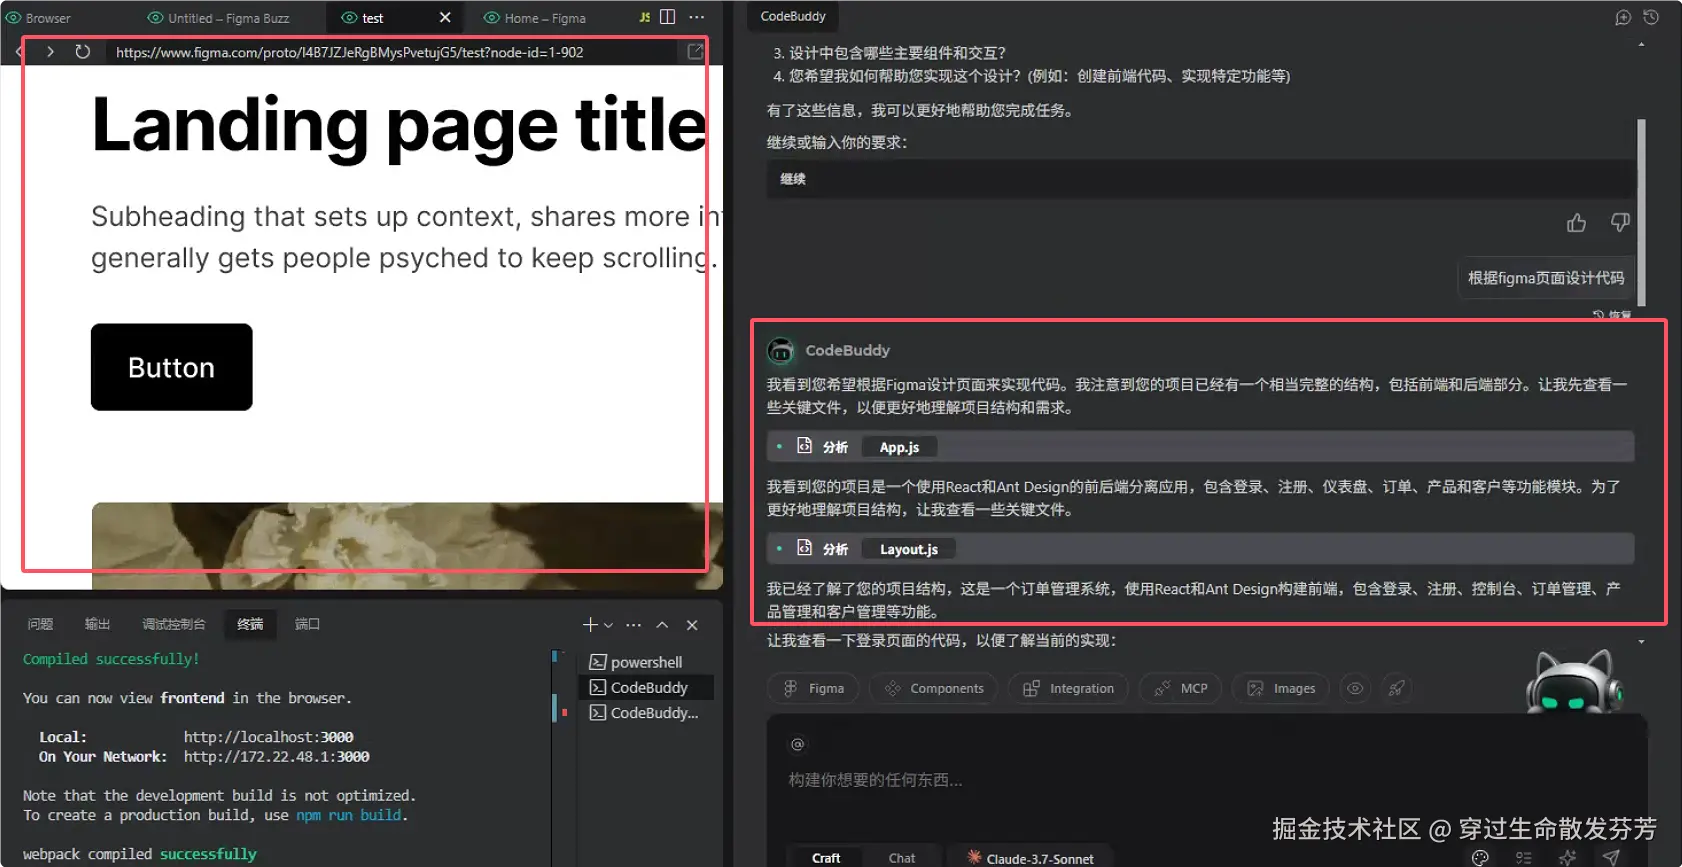Go forward in the embedded browser
The width and height of the screenshot is (1682, 867).
tap(50, 52)
